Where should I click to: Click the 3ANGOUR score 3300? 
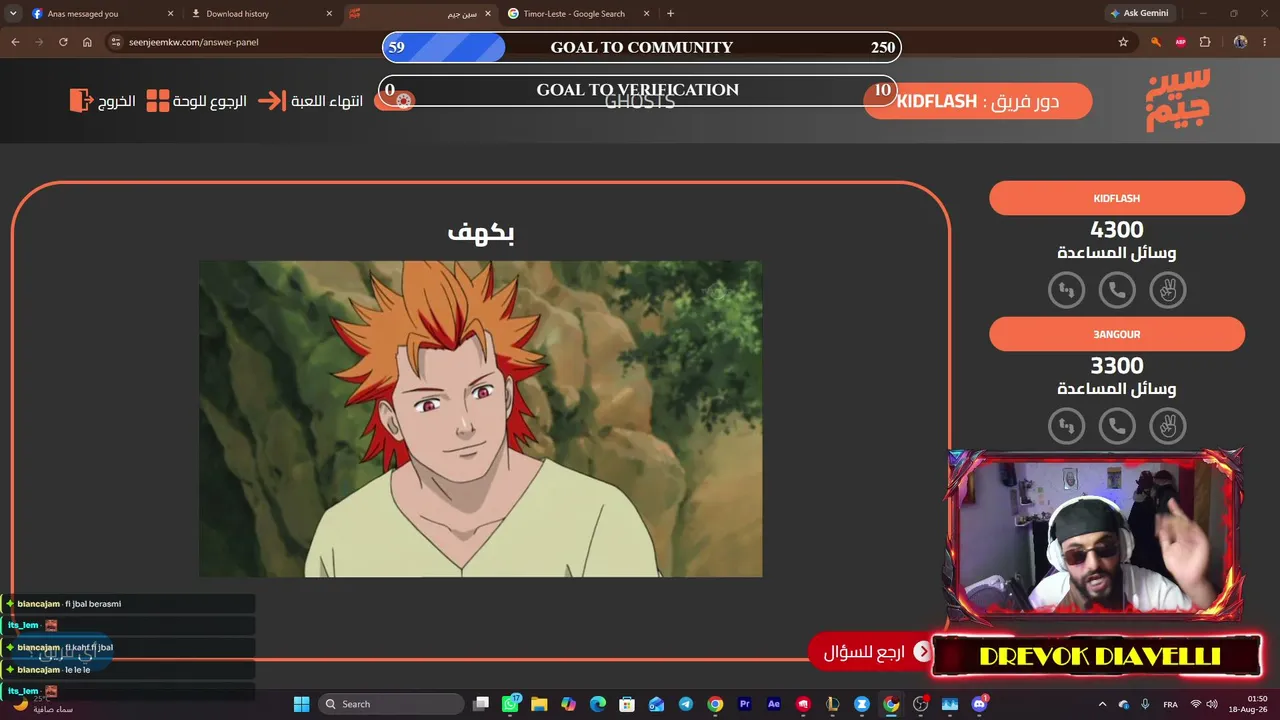tap(1117, 366)
